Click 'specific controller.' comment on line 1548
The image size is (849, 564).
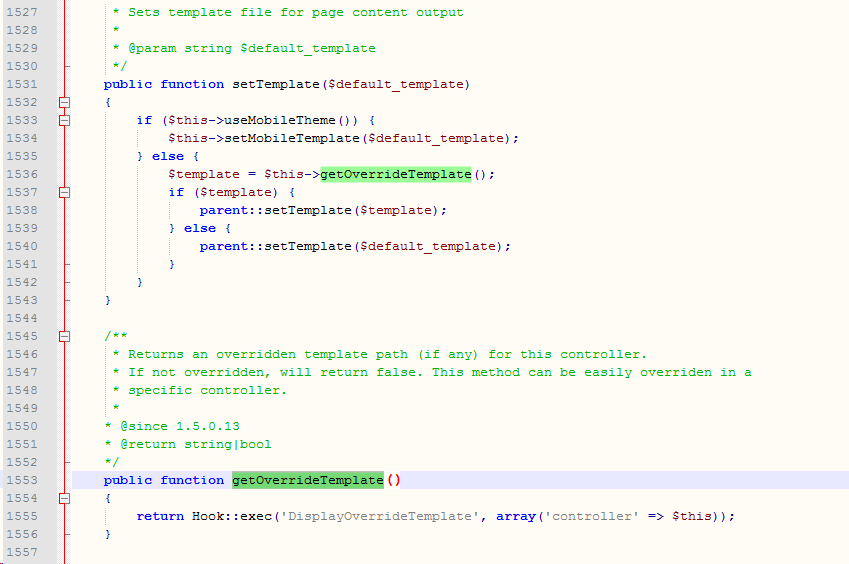point(207,390)
